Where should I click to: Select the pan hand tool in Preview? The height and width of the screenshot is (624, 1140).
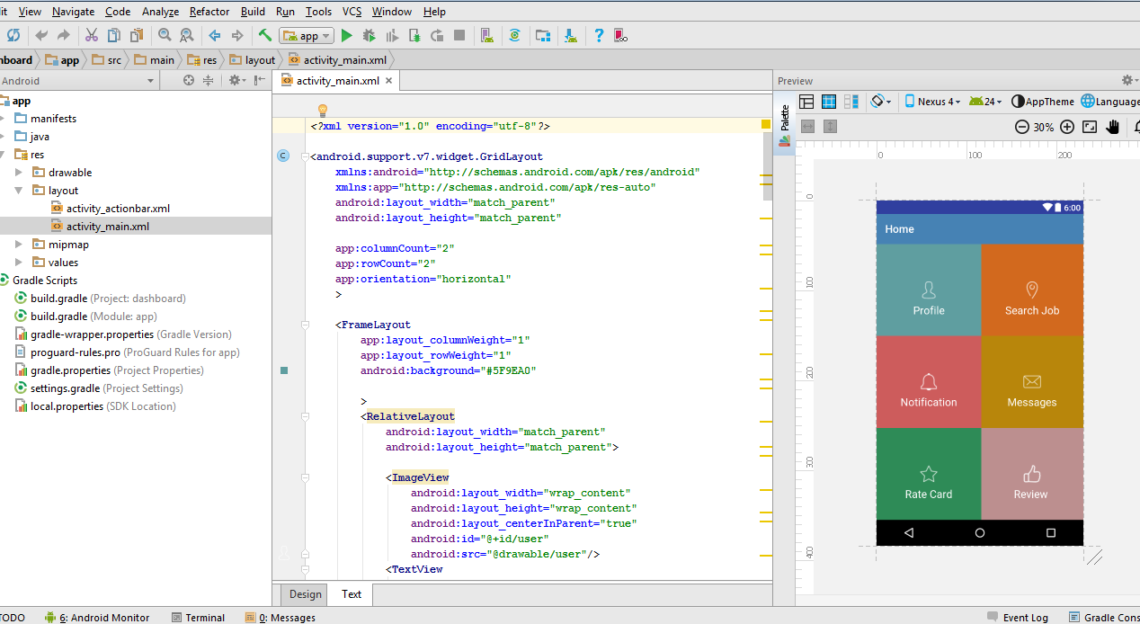pyautogui.click(x=1112, y=127)
